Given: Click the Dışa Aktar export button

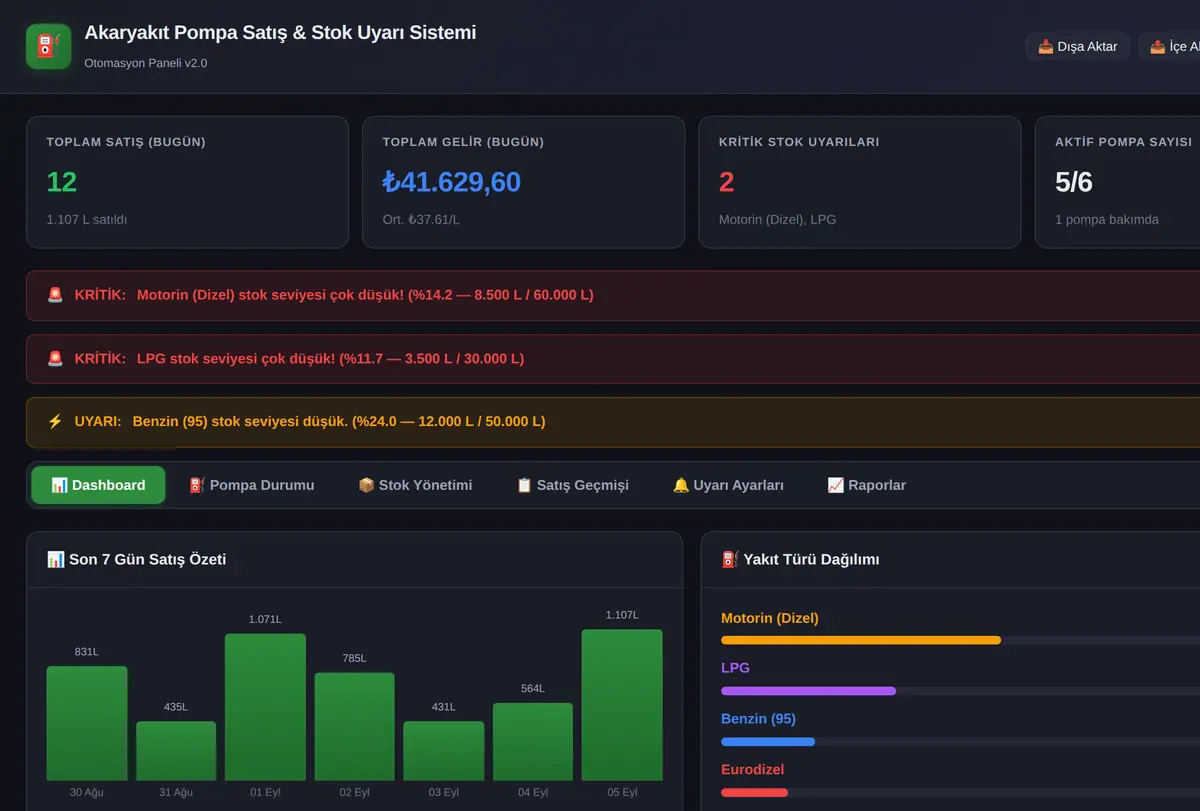Looking at the screenshot, I should click(1078, 47).
